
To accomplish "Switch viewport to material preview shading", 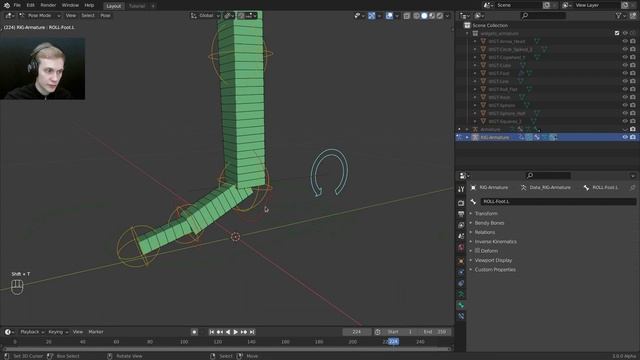I will coord(432,16).
